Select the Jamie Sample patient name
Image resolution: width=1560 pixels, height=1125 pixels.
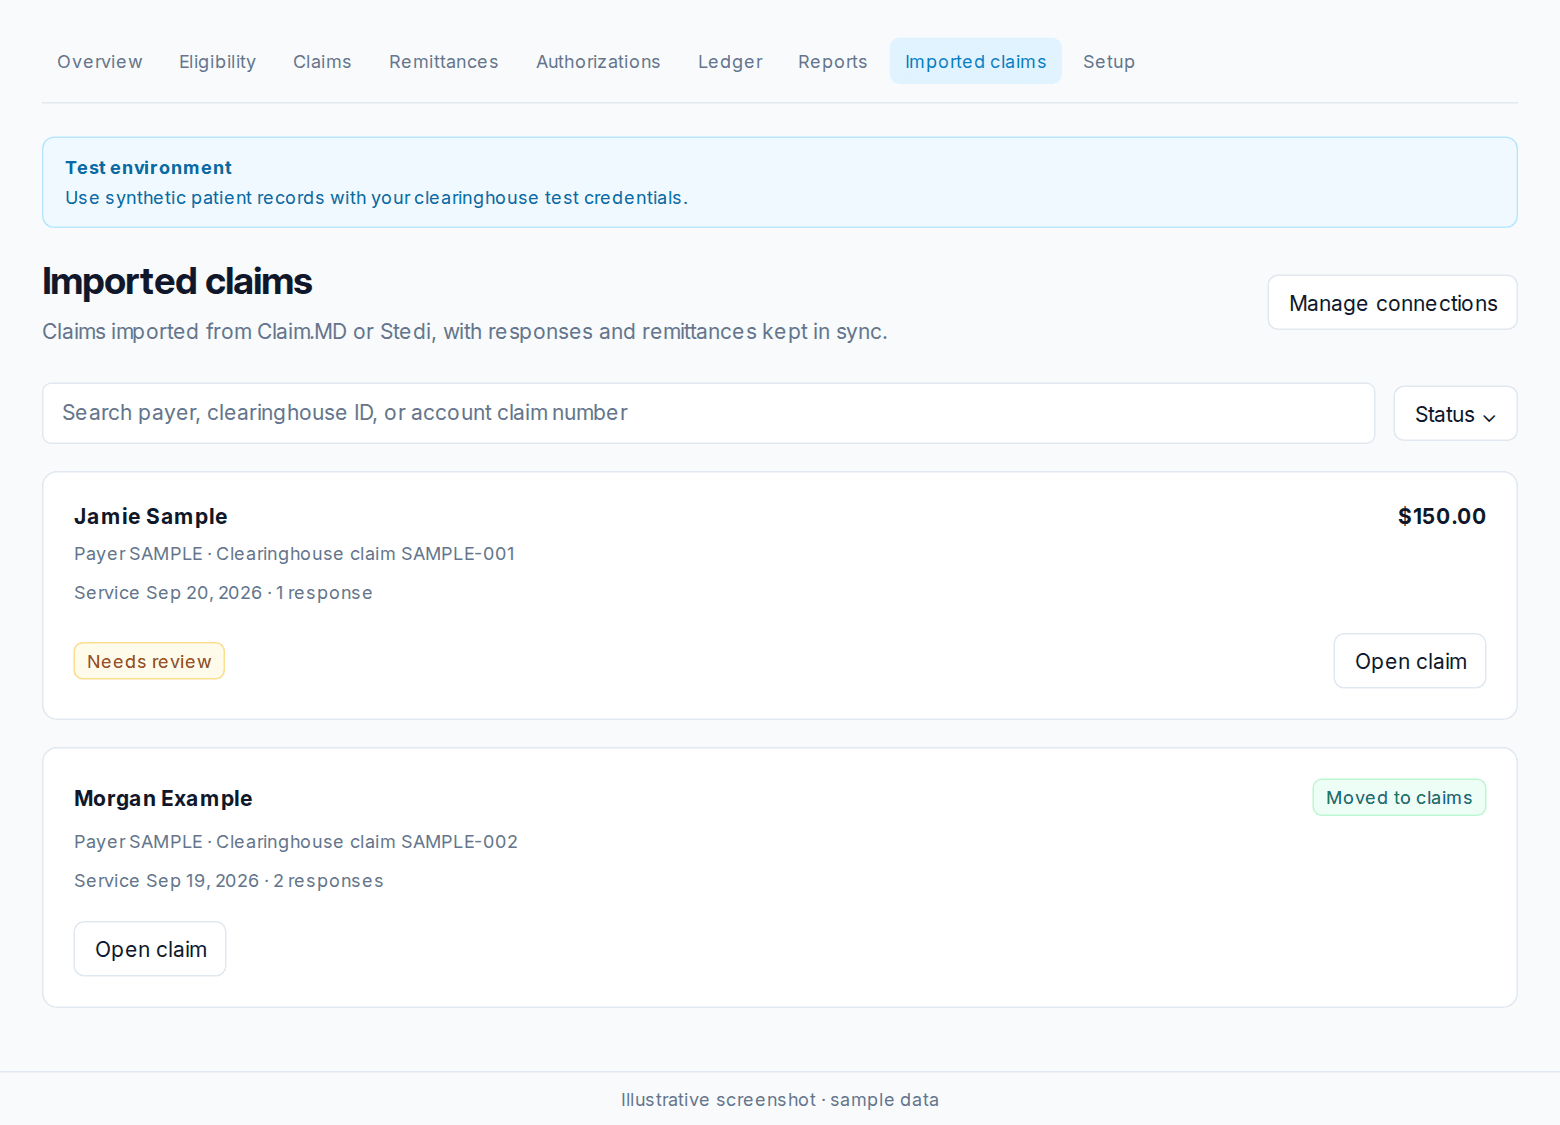tap(151, 517)
